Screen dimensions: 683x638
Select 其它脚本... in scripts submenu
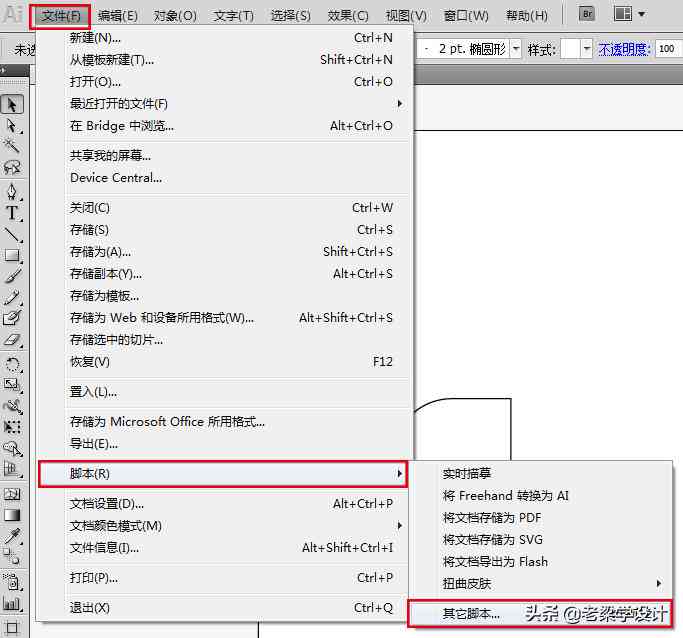click(x=540, y=614)
